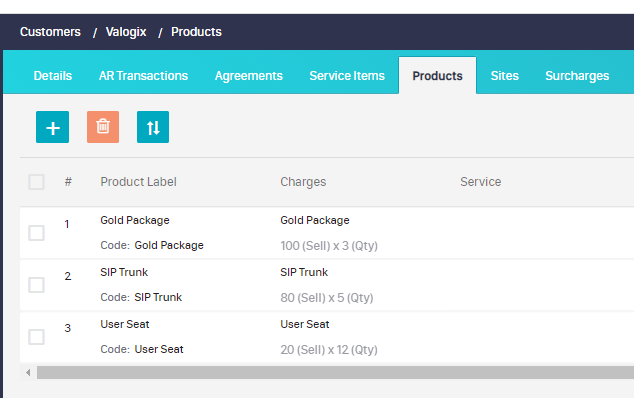Viewport: 634px width, 398px height.
Task: Click the # column header
Action: click(x=68, y=182)
